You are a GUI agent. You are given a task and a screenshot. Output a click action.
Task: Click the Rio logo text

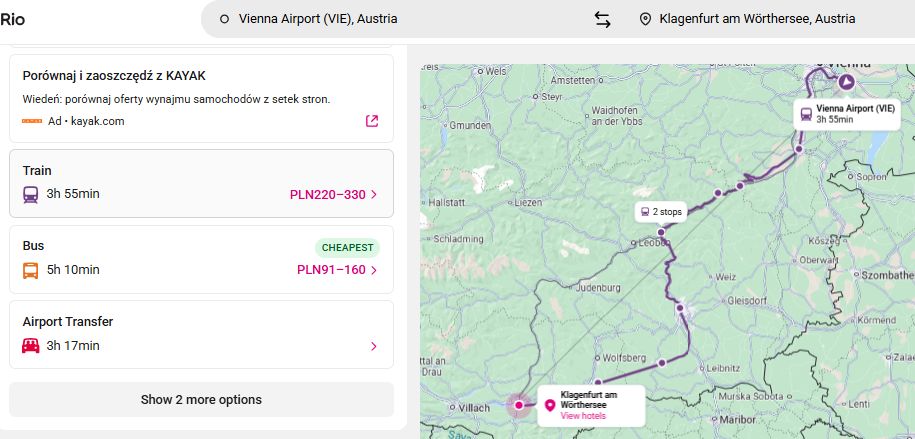coord(12,19)
